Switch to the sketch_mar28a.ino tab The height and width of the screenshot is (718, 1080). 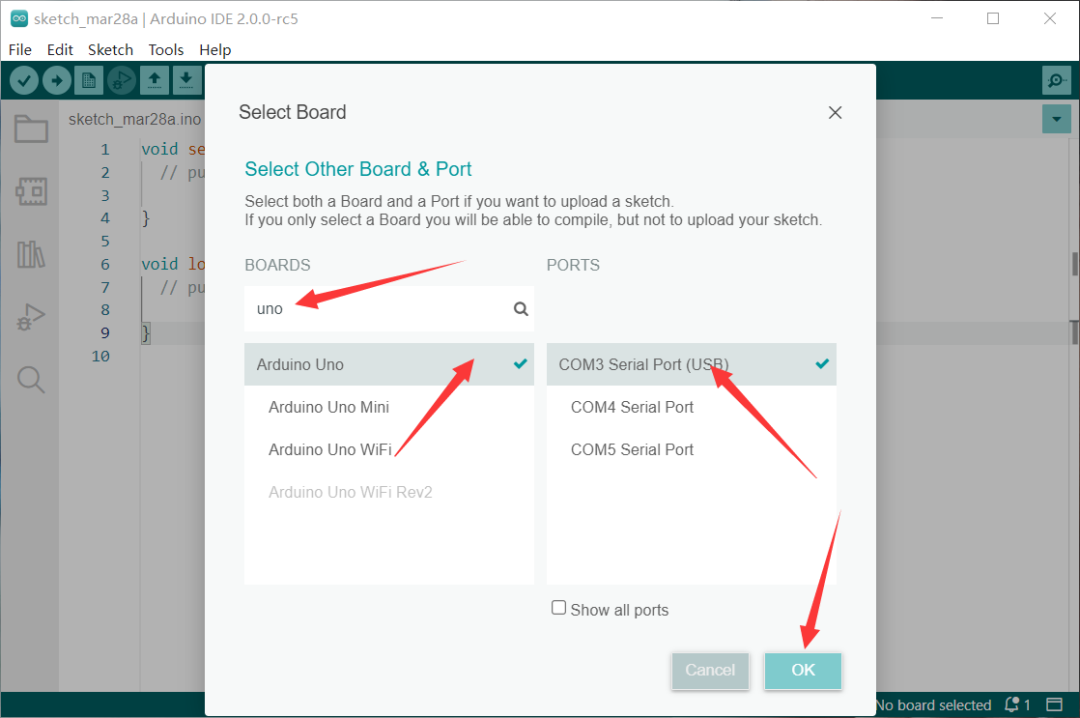pyautogui.click(x=134, y=119)
